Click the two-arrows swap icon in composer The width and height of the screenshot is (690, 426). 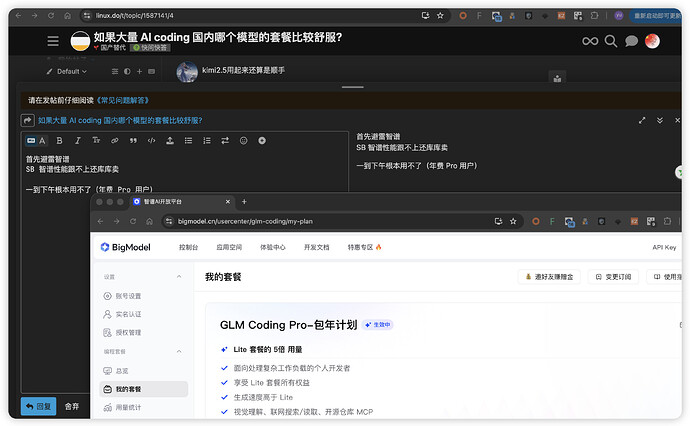(225, 141)
